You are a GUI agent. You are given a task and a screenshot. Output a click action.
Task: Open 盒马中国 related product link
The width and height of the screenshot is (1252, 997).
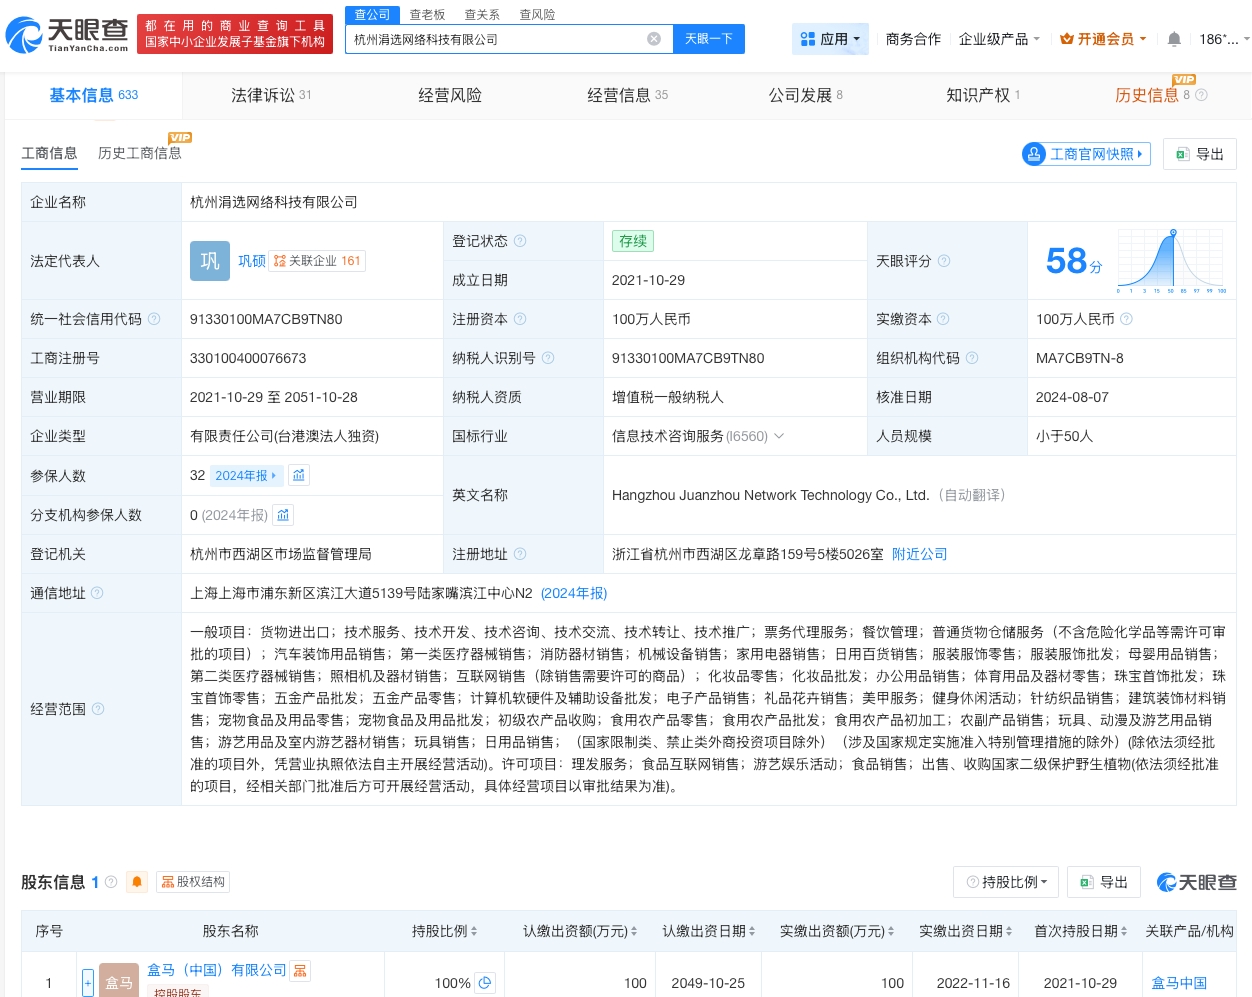[1179, 983]
